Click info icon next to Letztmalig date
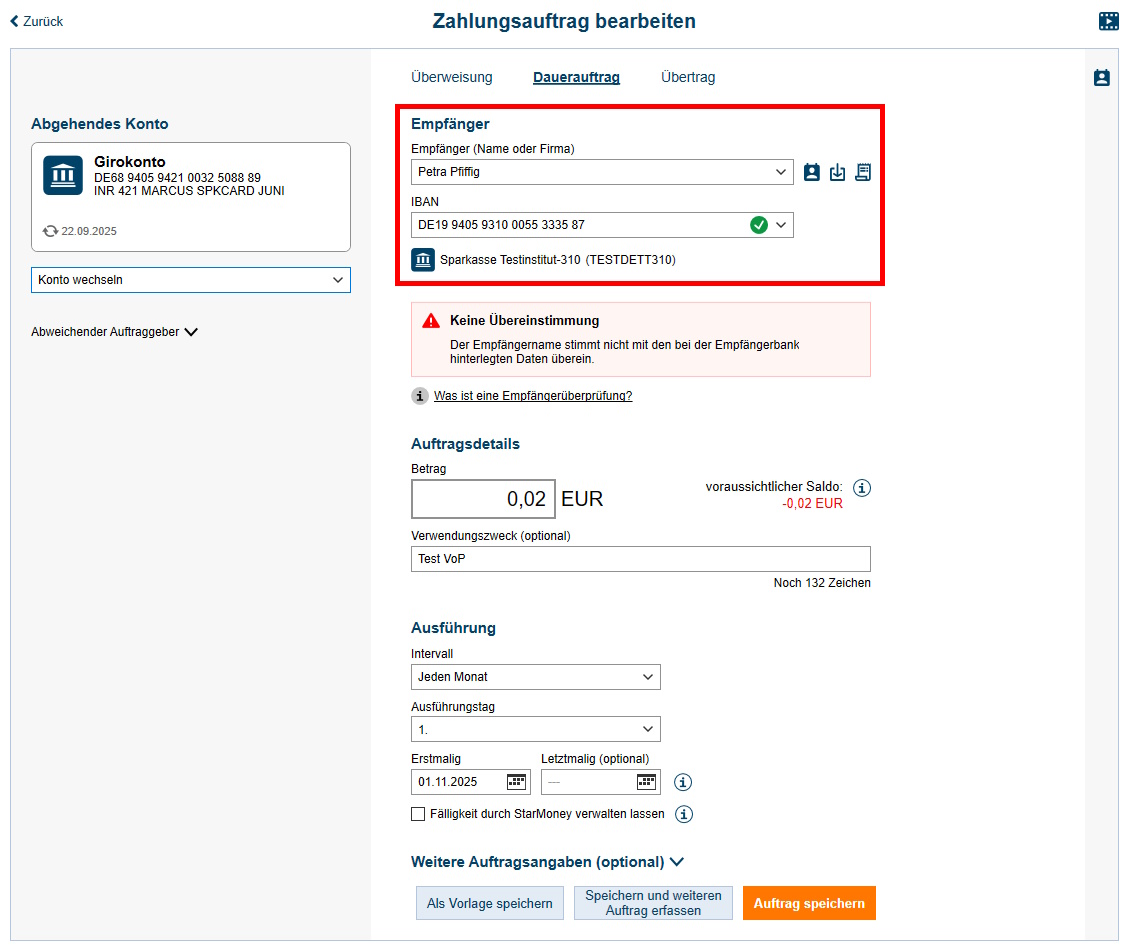 [x=684, y=782]
